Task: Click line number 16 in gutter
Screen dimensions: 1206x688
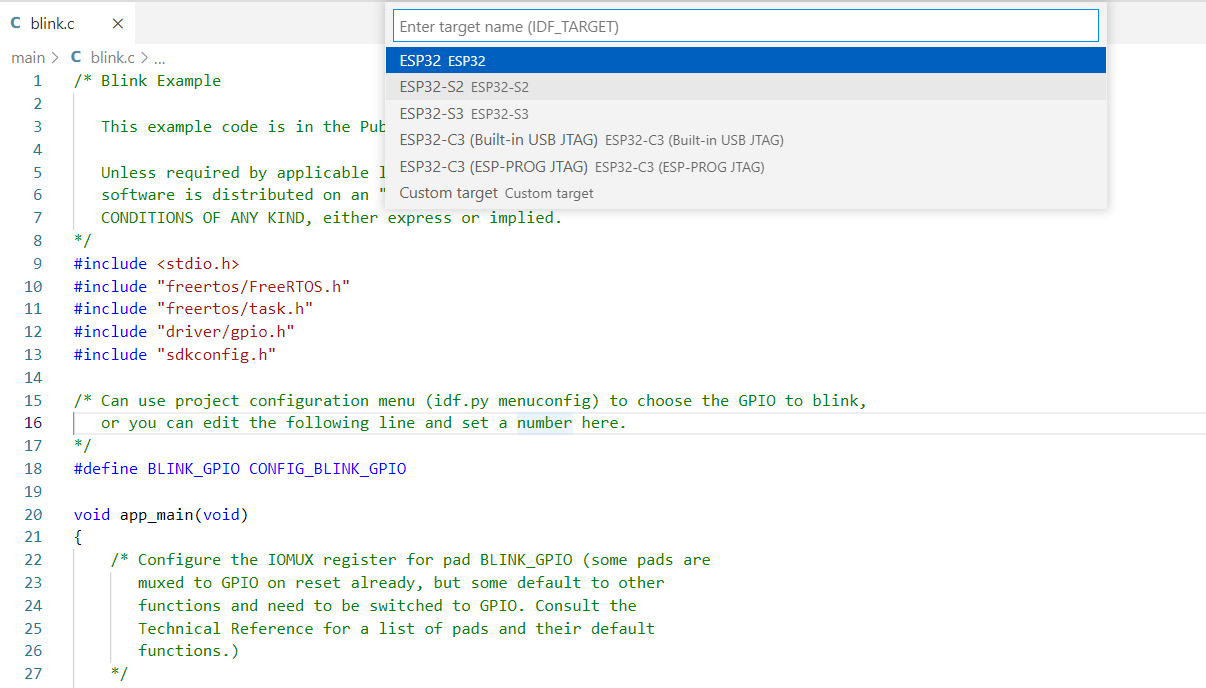Action: [33, 423]
